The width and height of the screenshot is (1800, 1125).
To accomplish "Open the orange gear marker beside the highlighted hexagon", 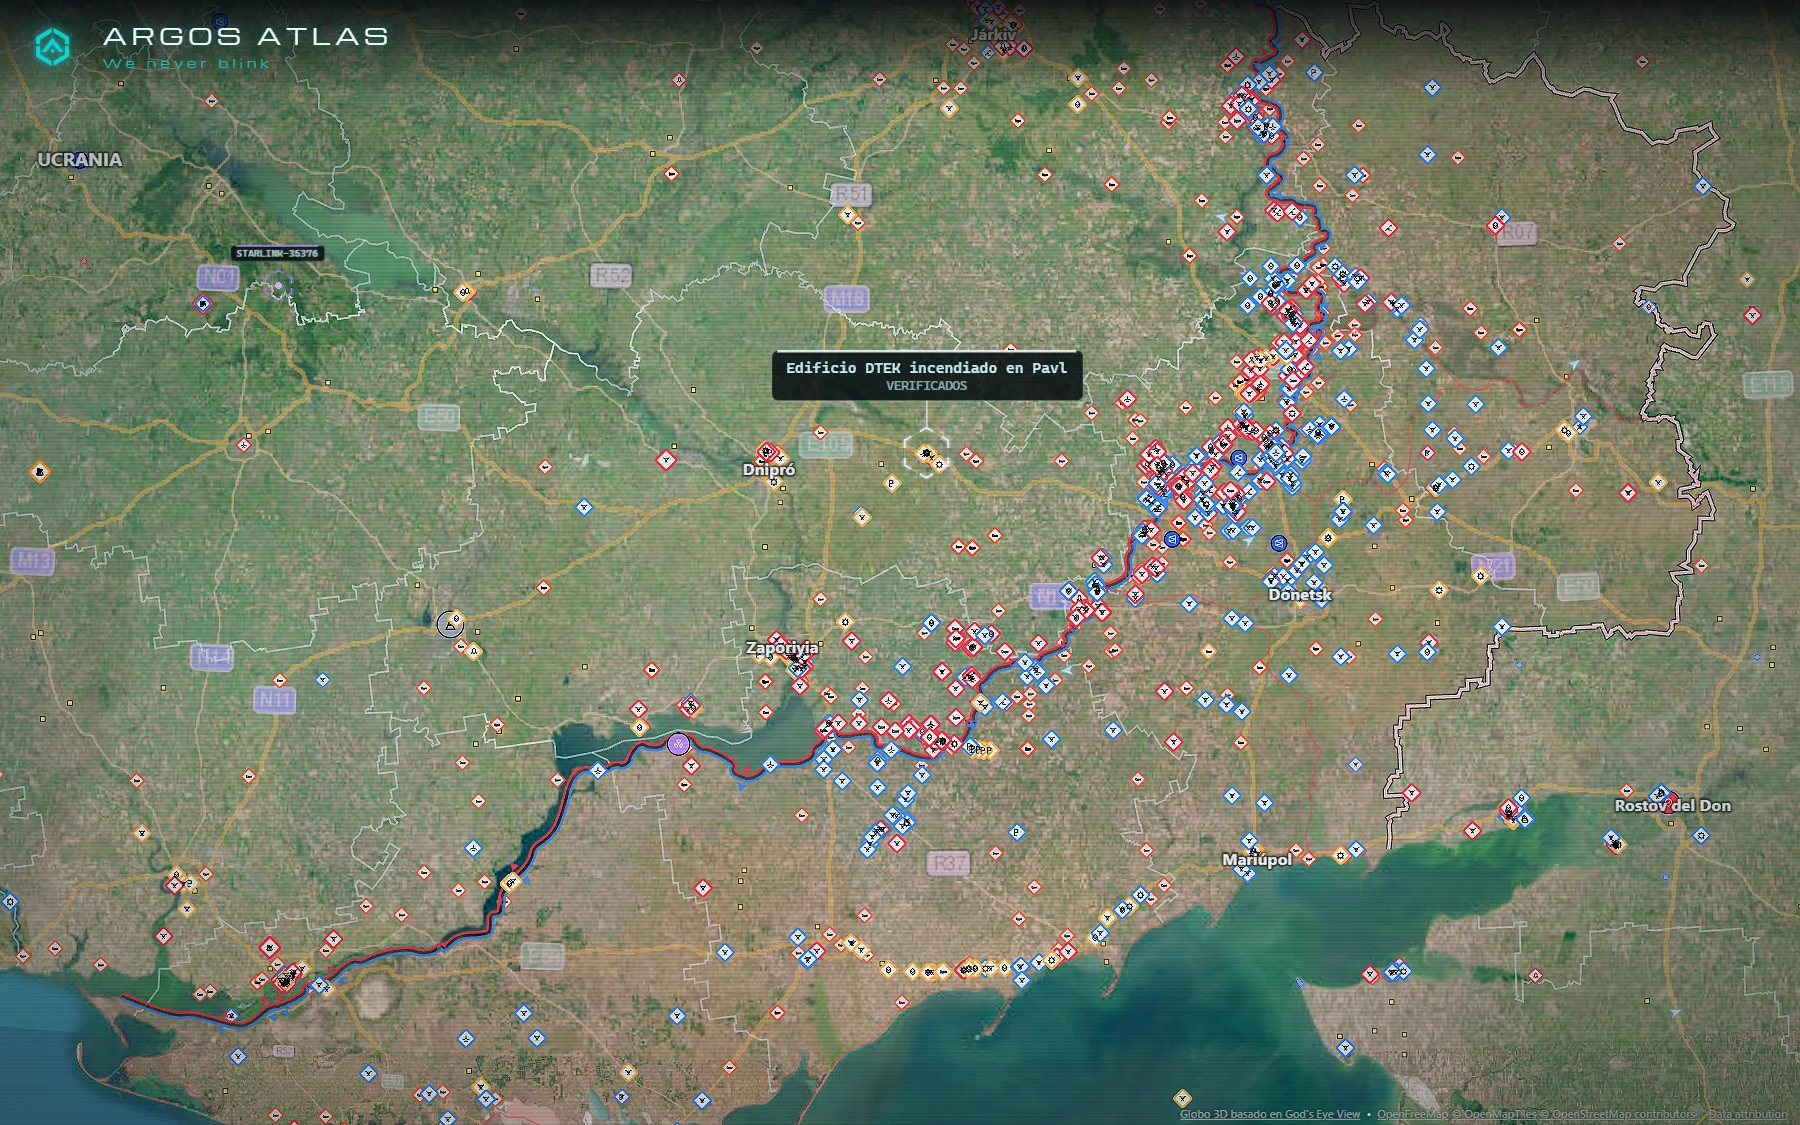I will 940,464.
